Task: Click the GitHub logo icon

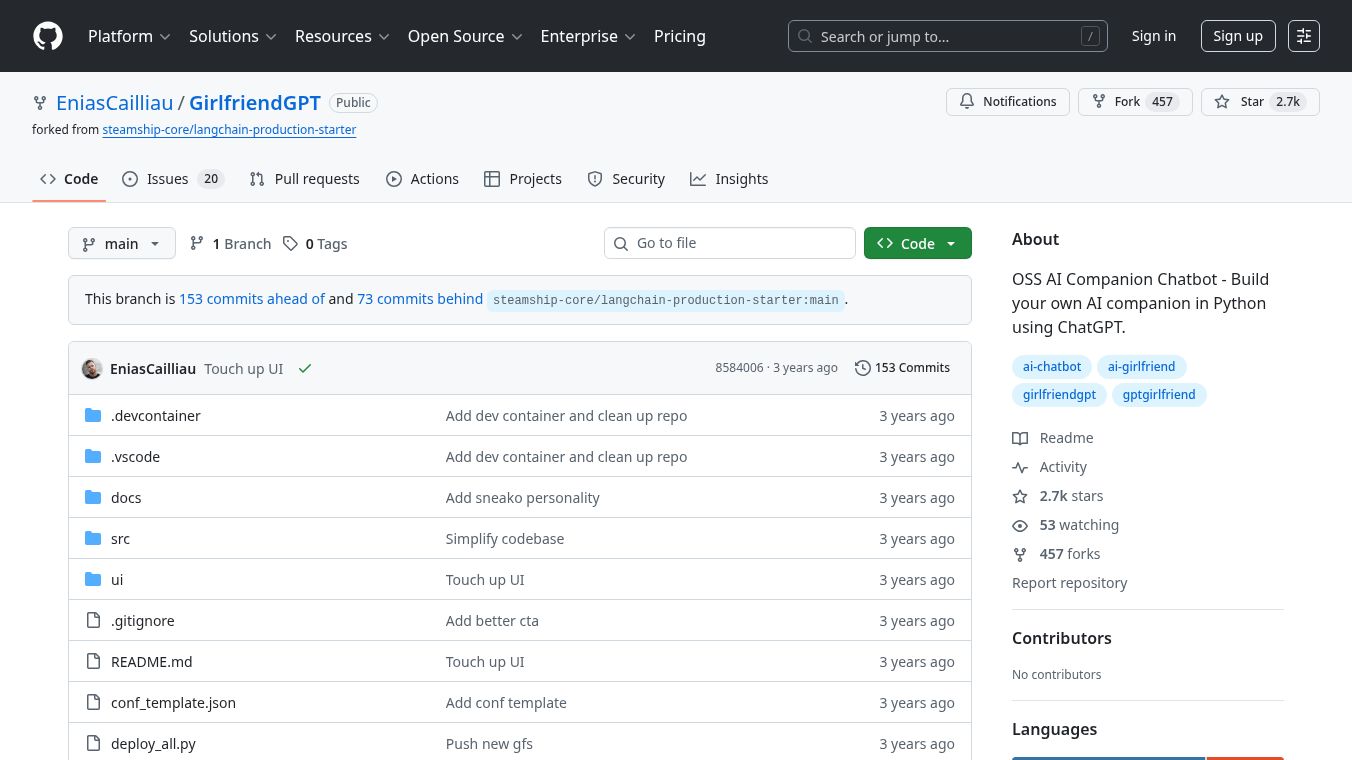Action: [x=48, y=36]
